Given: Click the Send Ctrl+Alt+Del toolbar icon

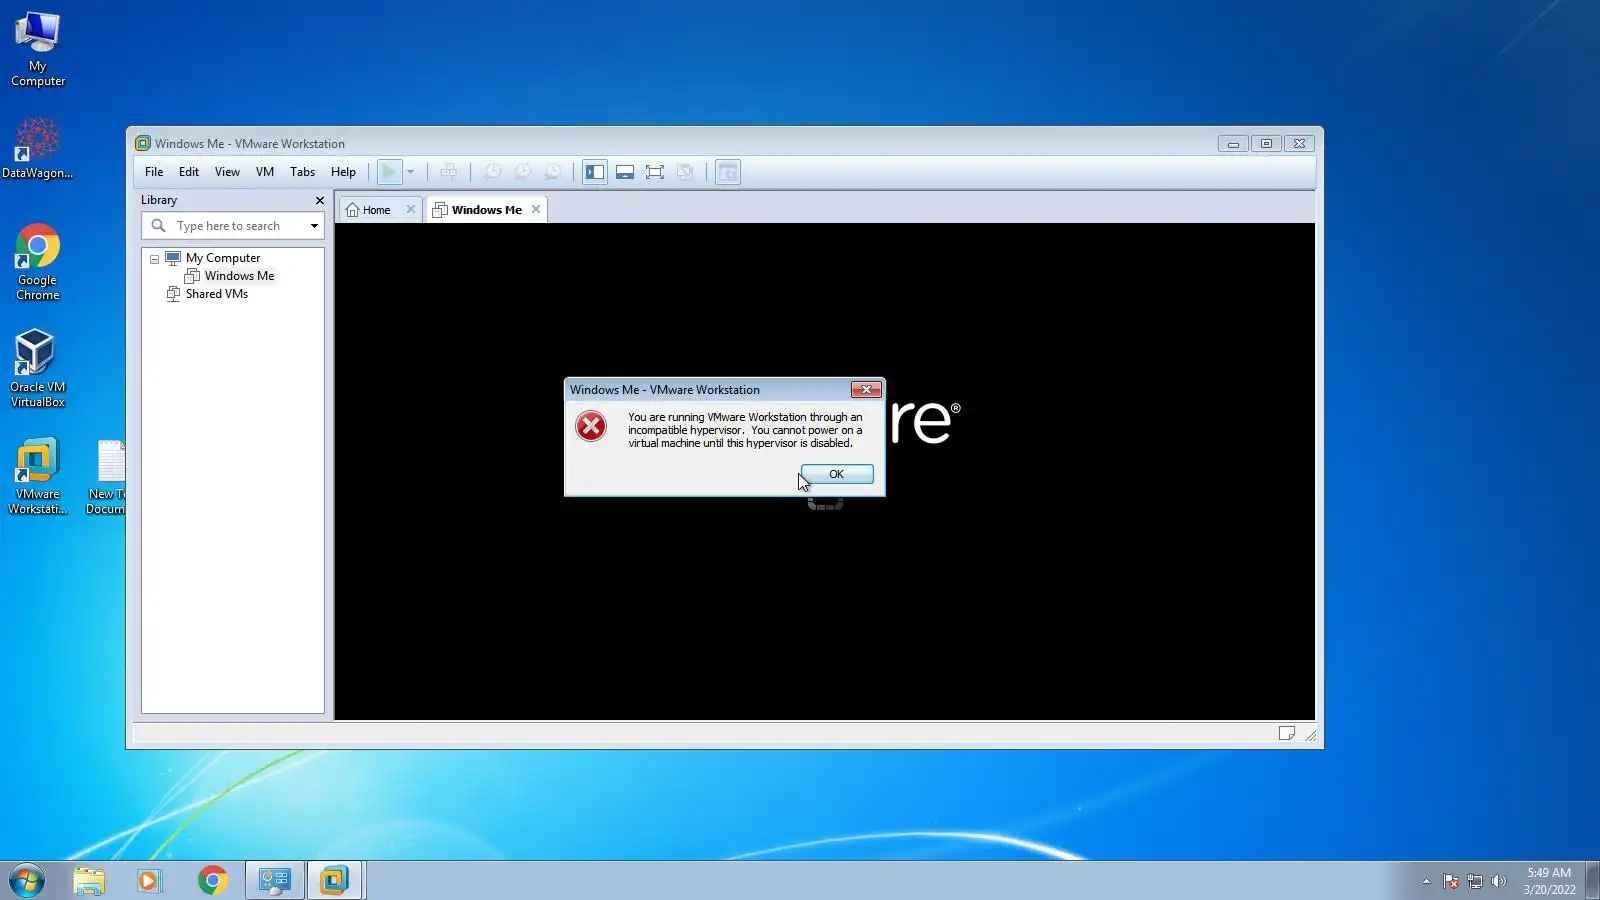Looking at the screenshot, I should 449,172.
